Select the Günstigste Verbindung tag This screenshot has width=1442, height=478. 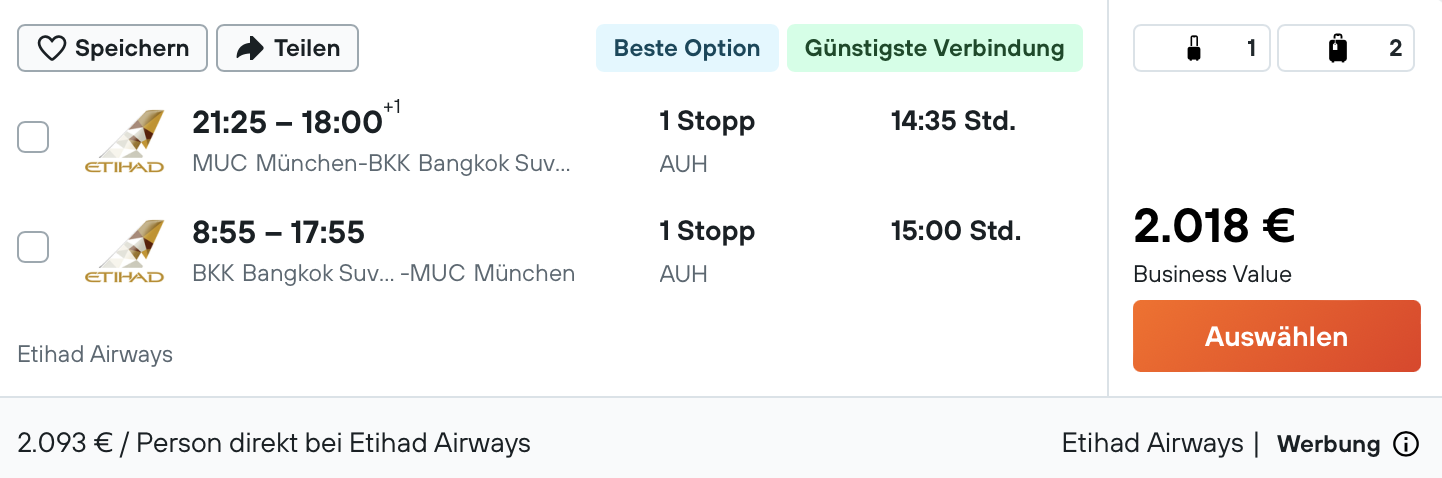pyautogui.click(x=934, y=48)
